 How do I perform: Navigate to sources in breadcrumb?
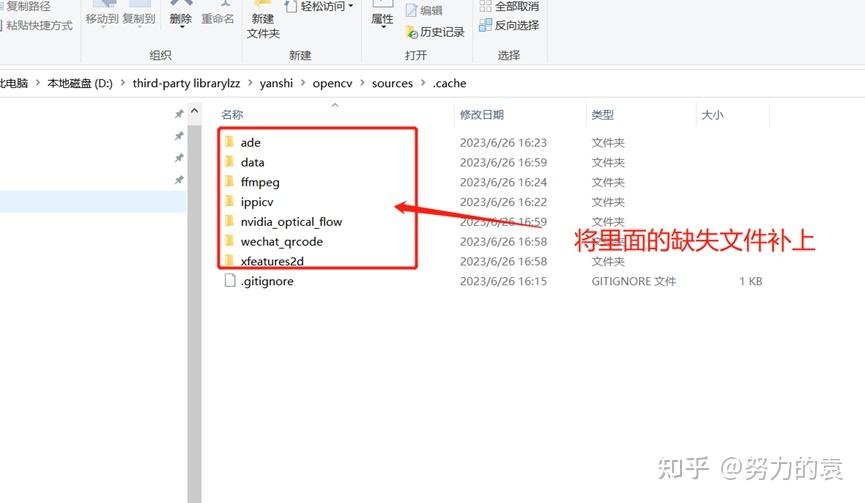(392, 83)
